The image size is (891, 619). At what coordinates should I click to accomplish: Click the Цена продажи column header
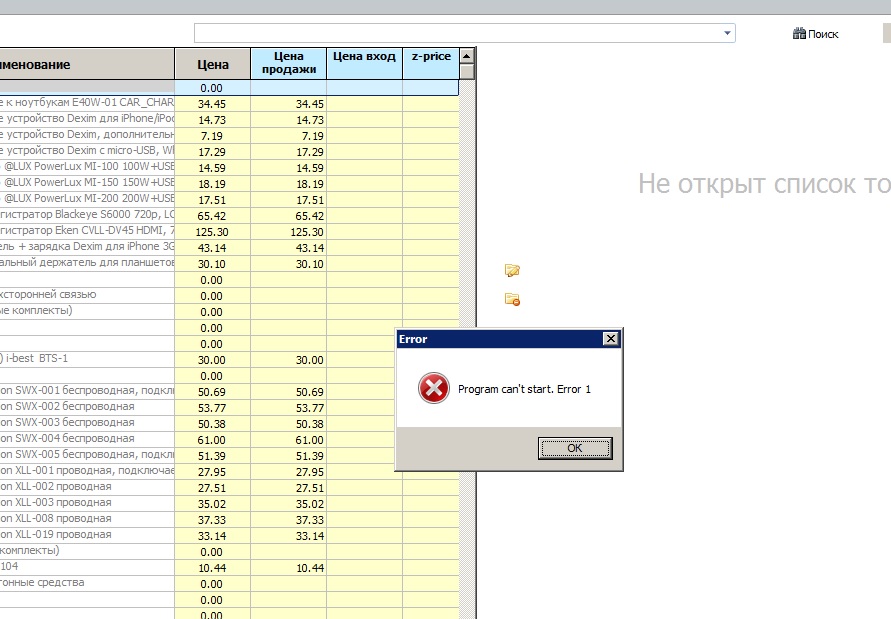289,63
